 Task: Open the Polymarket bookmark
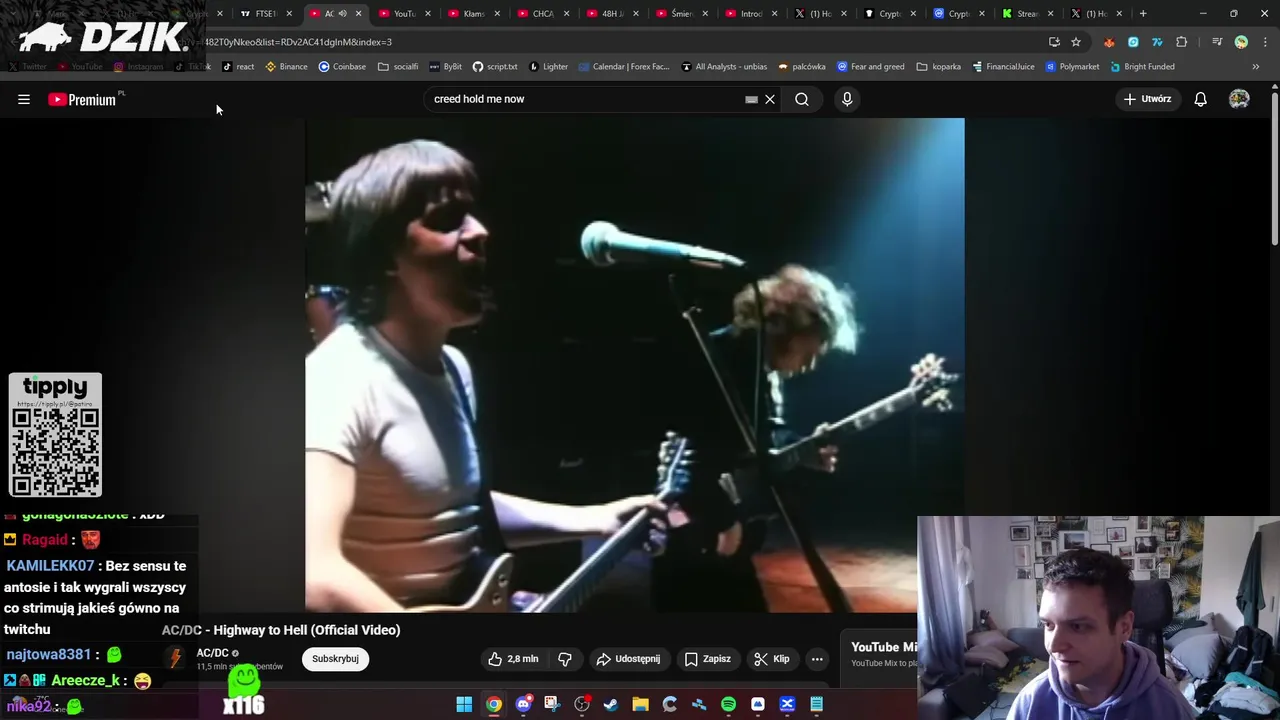coord(1072,67)
